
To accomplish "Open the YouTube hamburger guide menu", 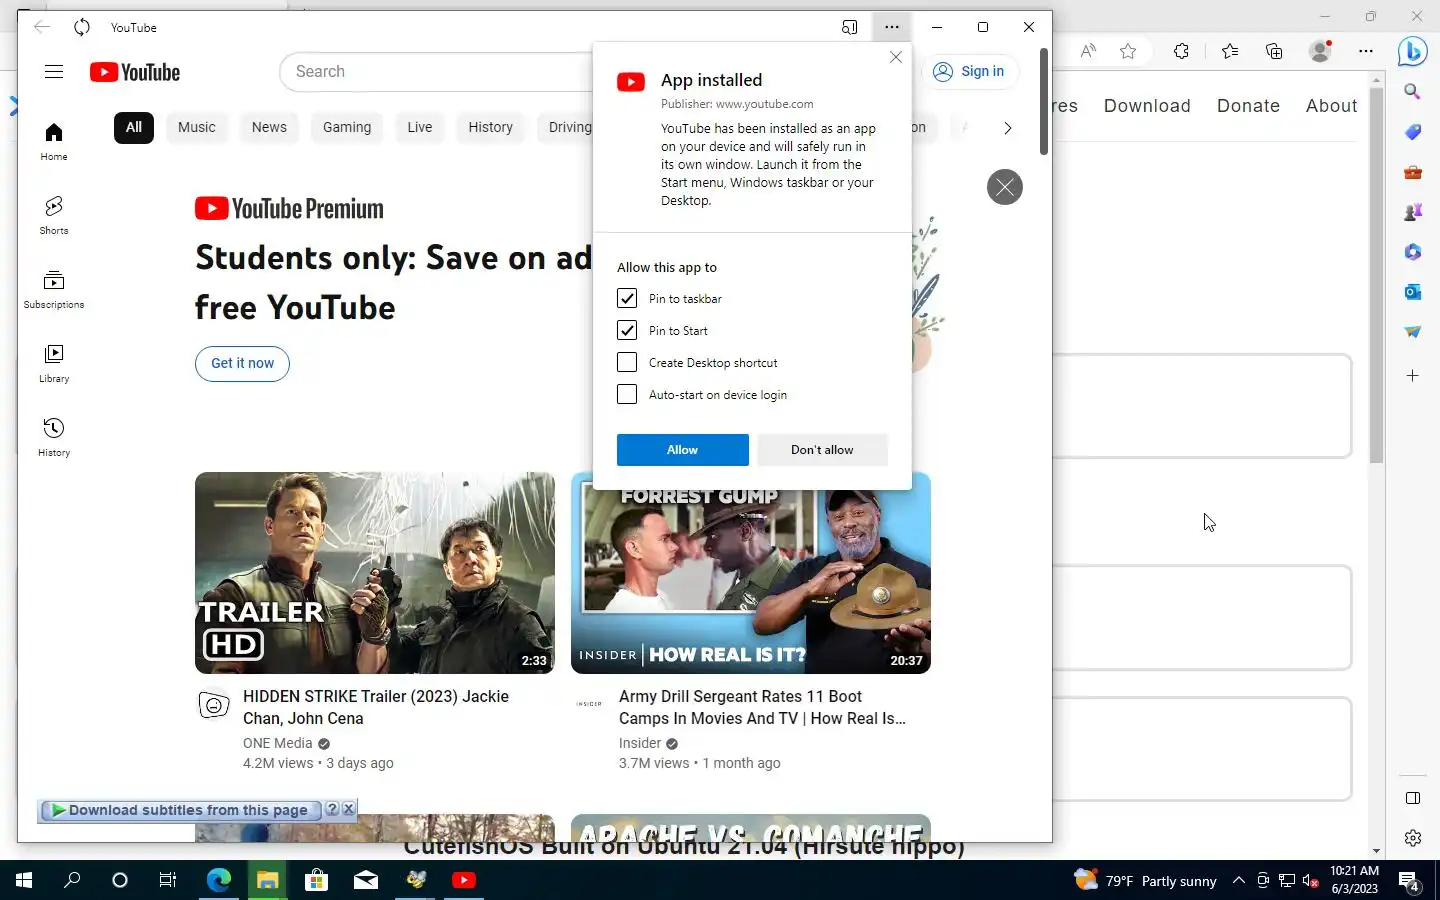I will 54,72.
